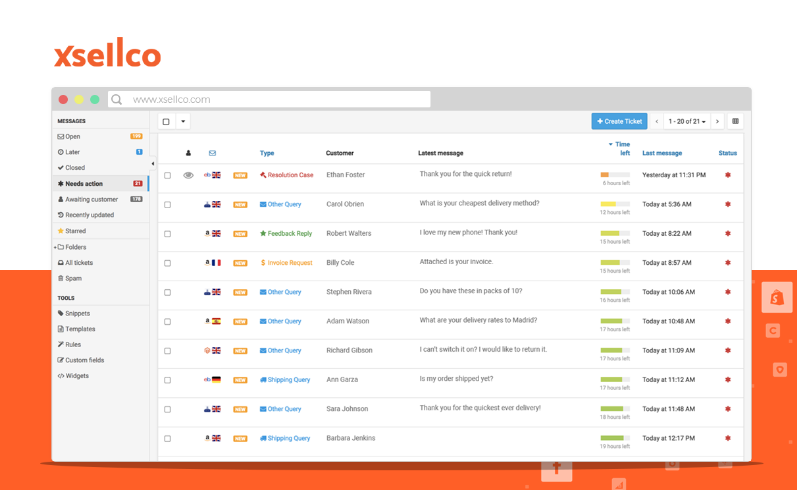797x490 pixels.
Task: Select Snippets under Tools
Action: coord(80,313)
